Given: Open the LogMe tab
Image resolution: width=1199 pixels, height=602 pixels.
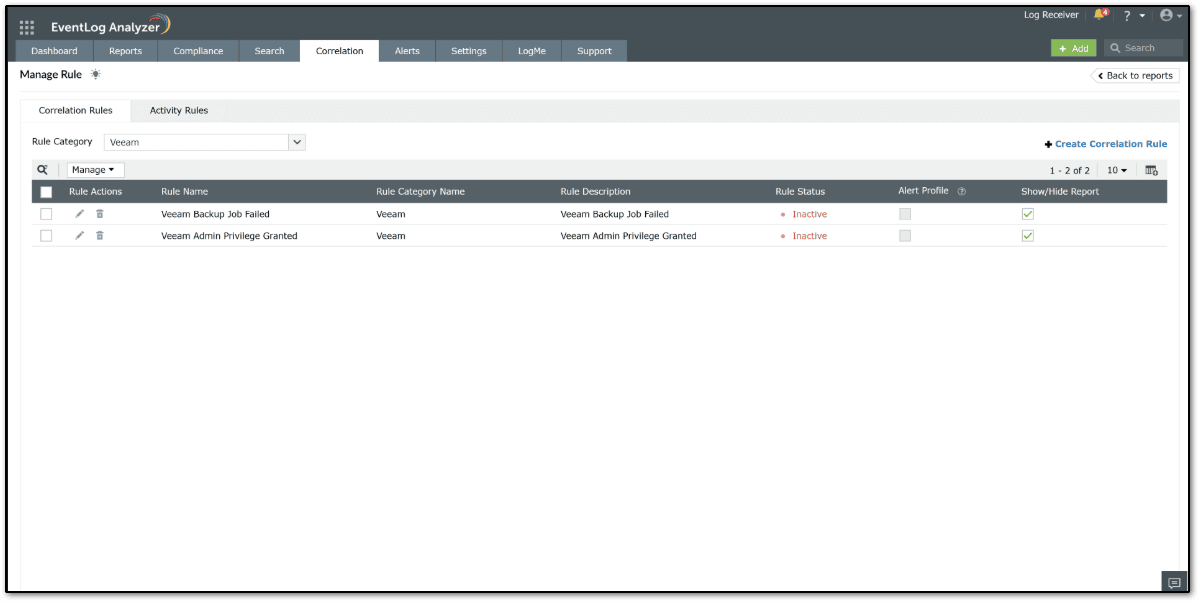Looking at the screenshot, I should click(x=531, y=51).
